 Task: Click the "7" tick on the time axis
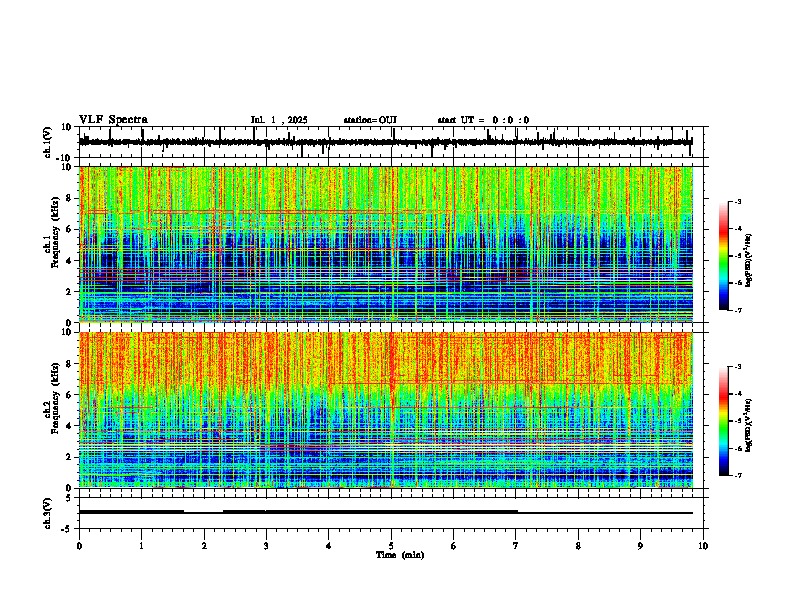coord(516,546)
